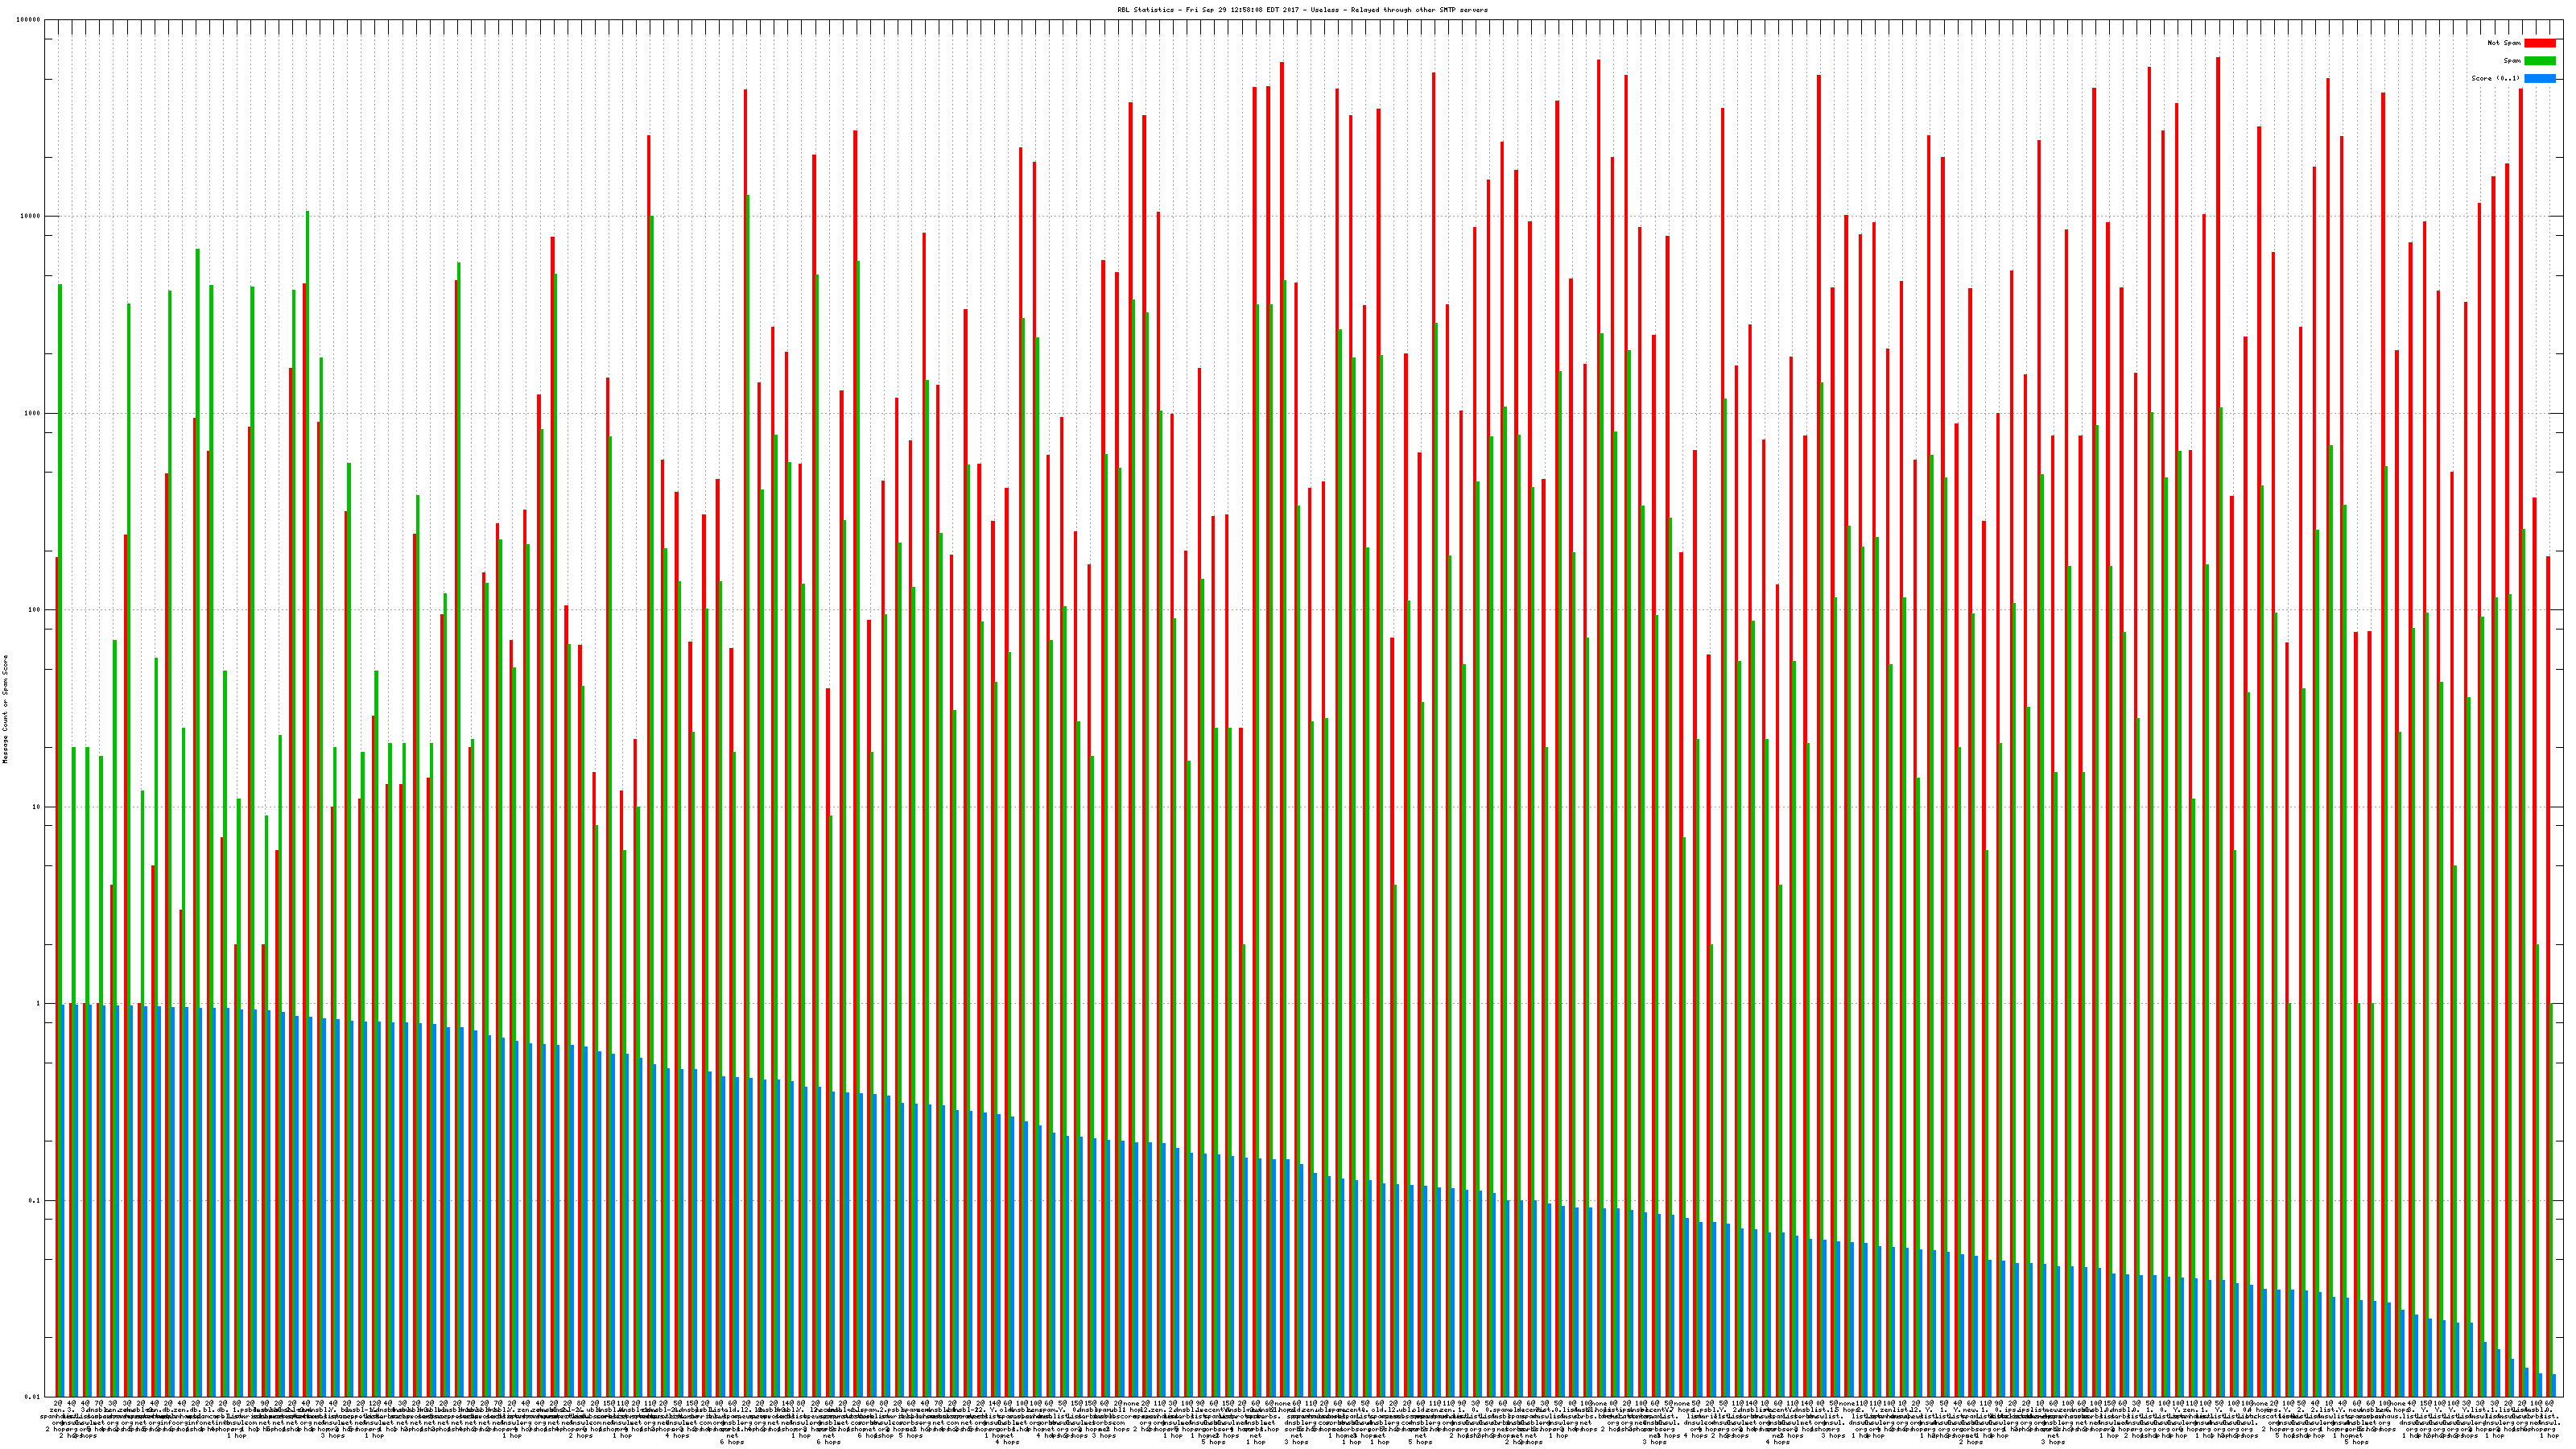The width and height of the screenshot is (2576, 1449).
Task: Click the 100 y-axis tick label
Action: pyautogui.click(x=35, y=610)
